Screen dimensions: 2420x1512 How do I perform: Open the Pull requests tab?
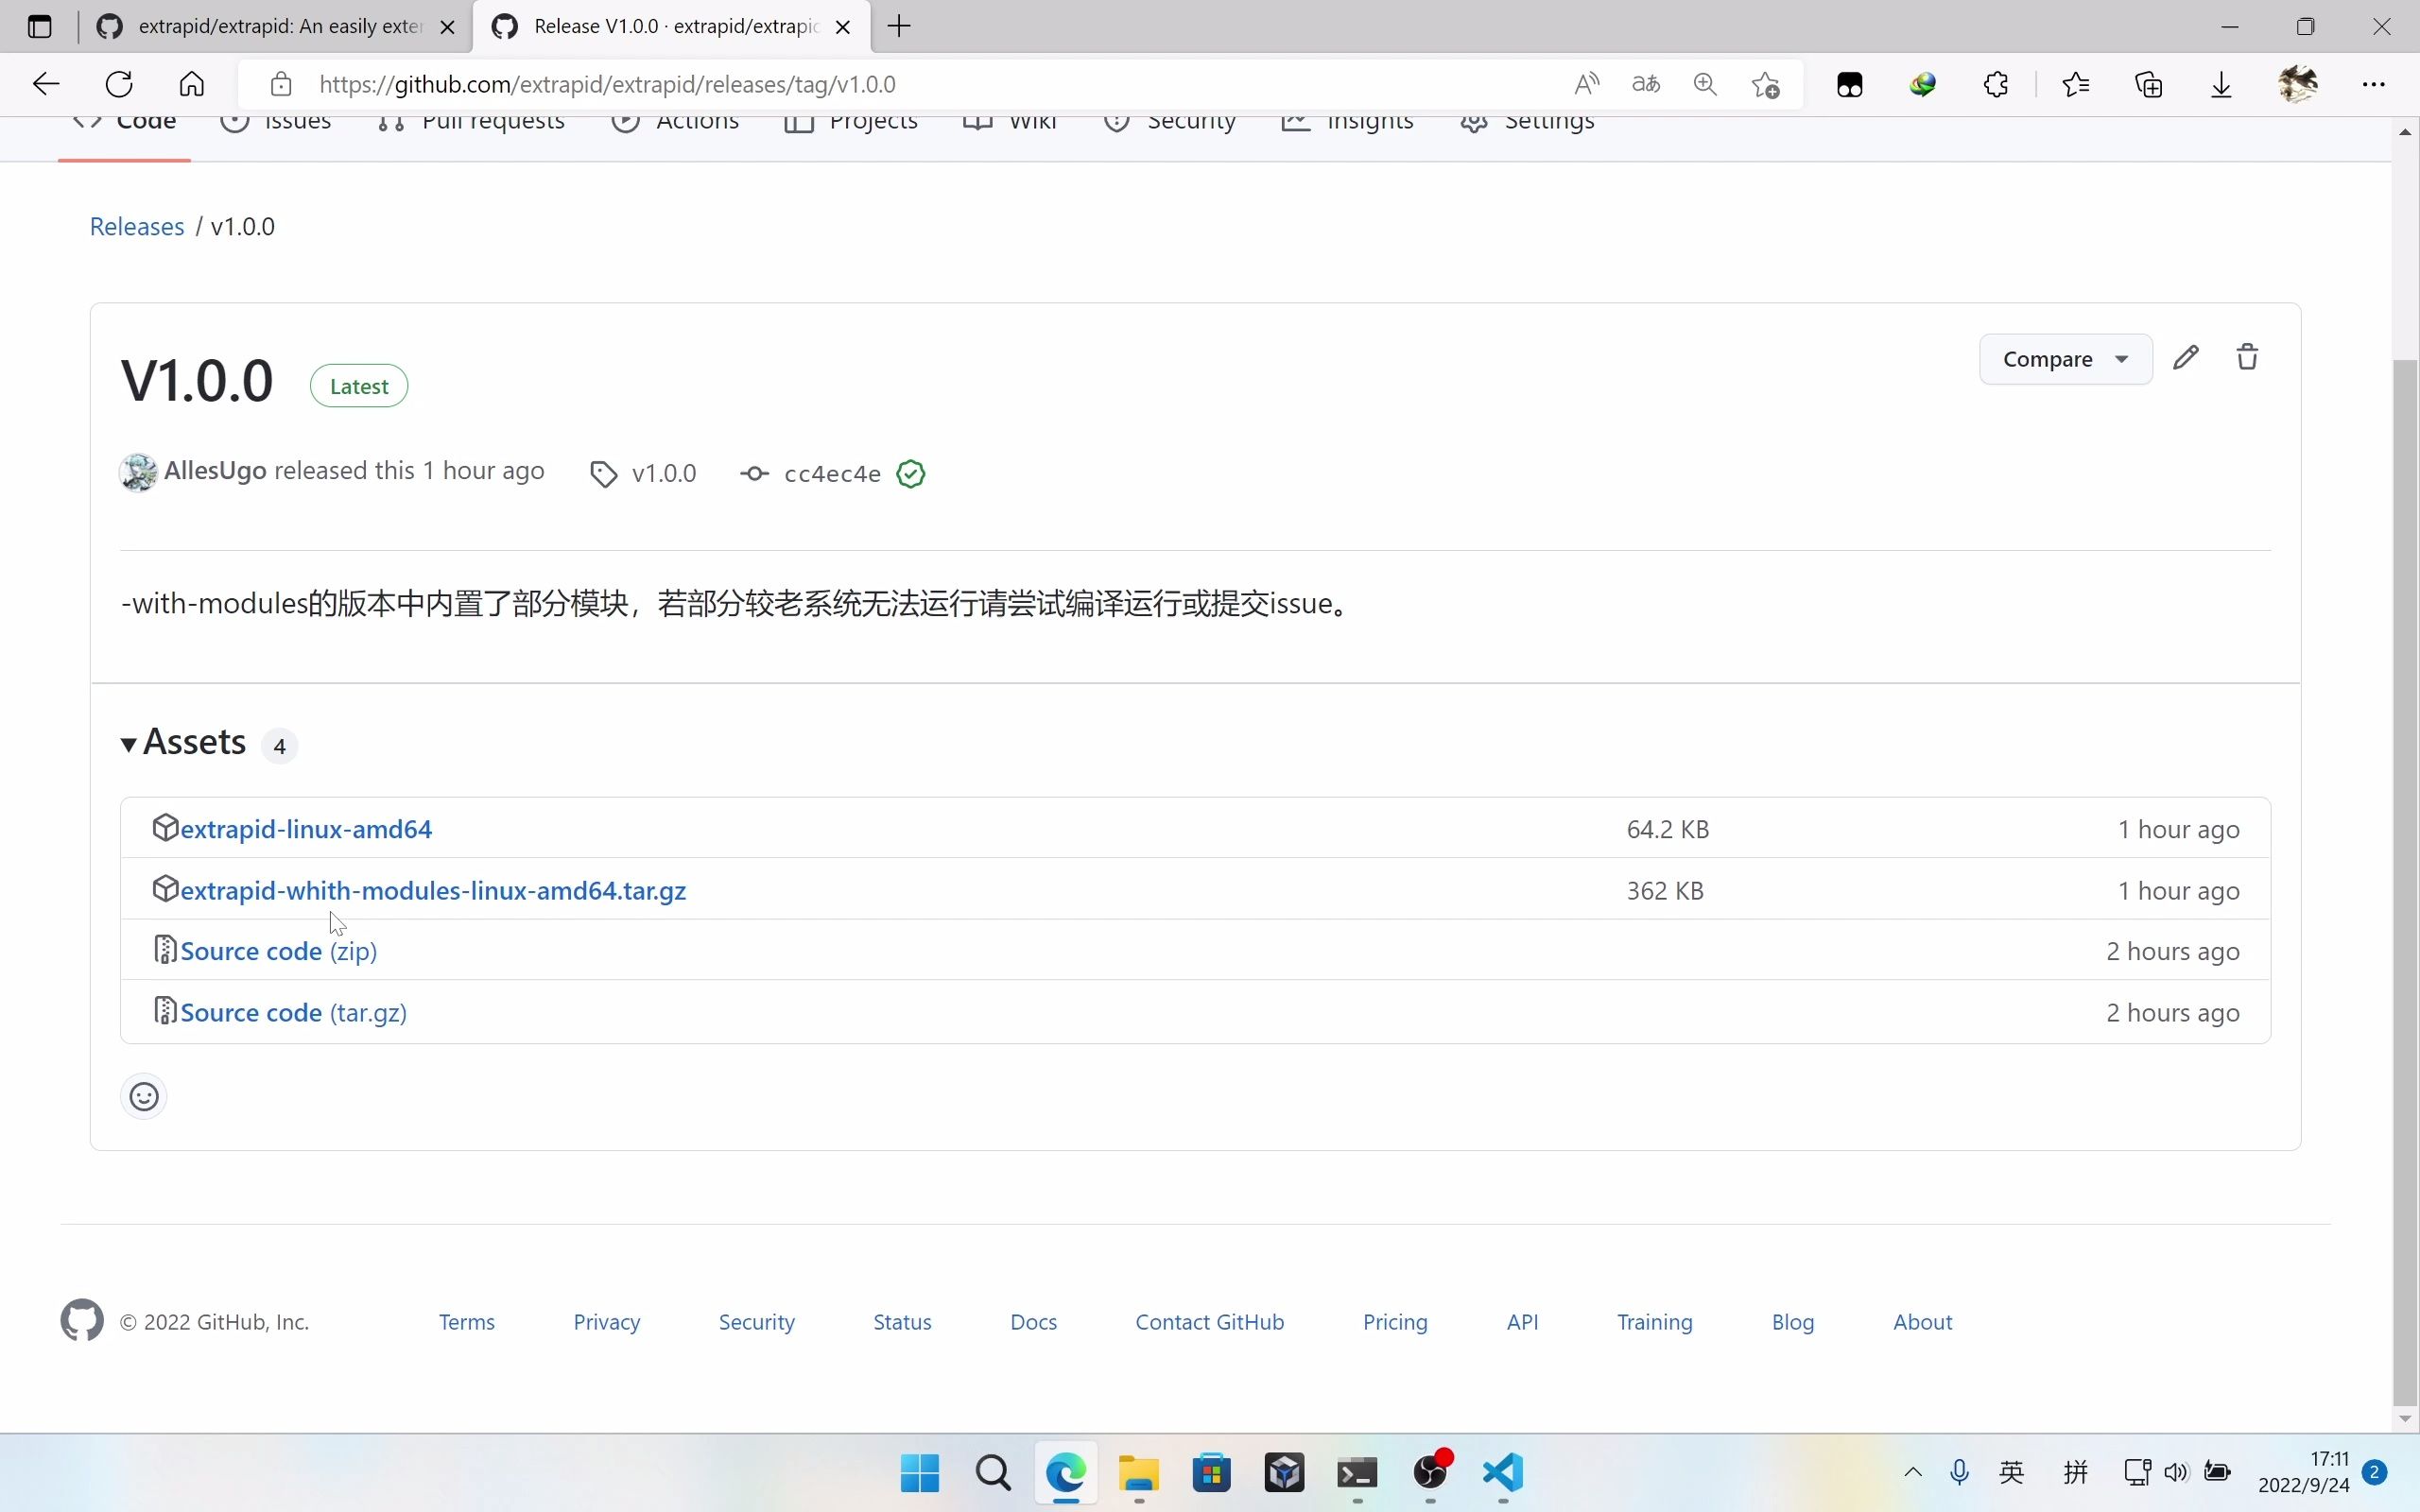[471, 122]
